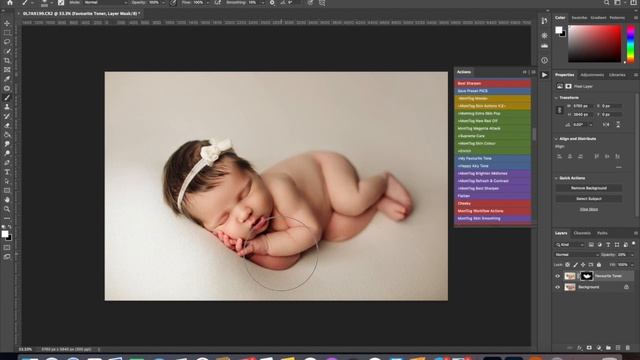Collapse the Transform section

click(556, 98)
